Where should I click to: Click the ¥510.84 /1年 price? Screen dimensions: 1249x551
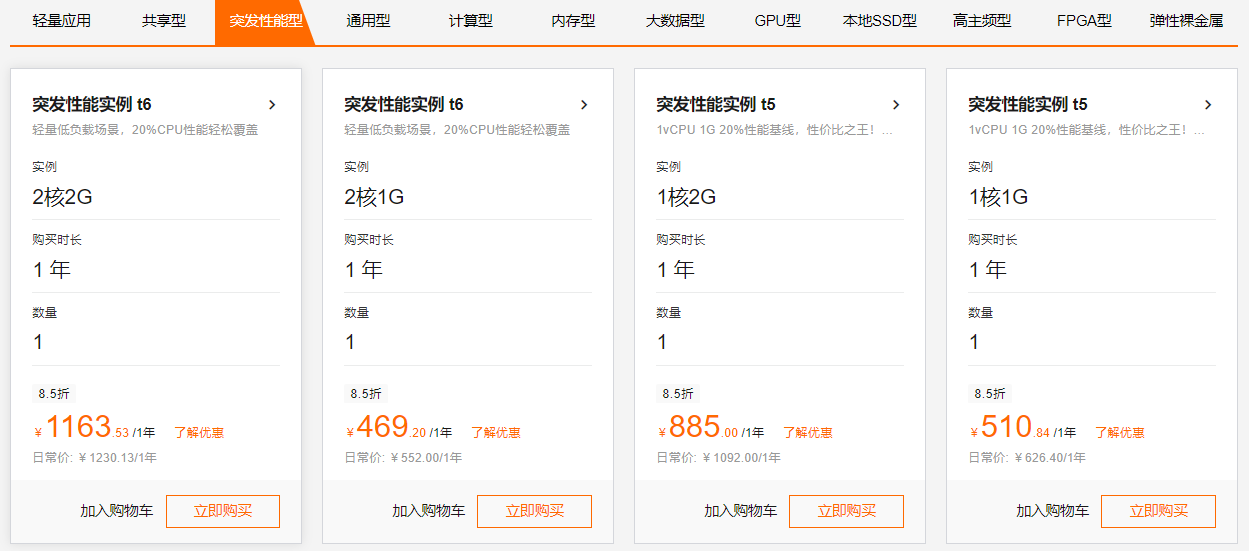(x=1023, y=429)
